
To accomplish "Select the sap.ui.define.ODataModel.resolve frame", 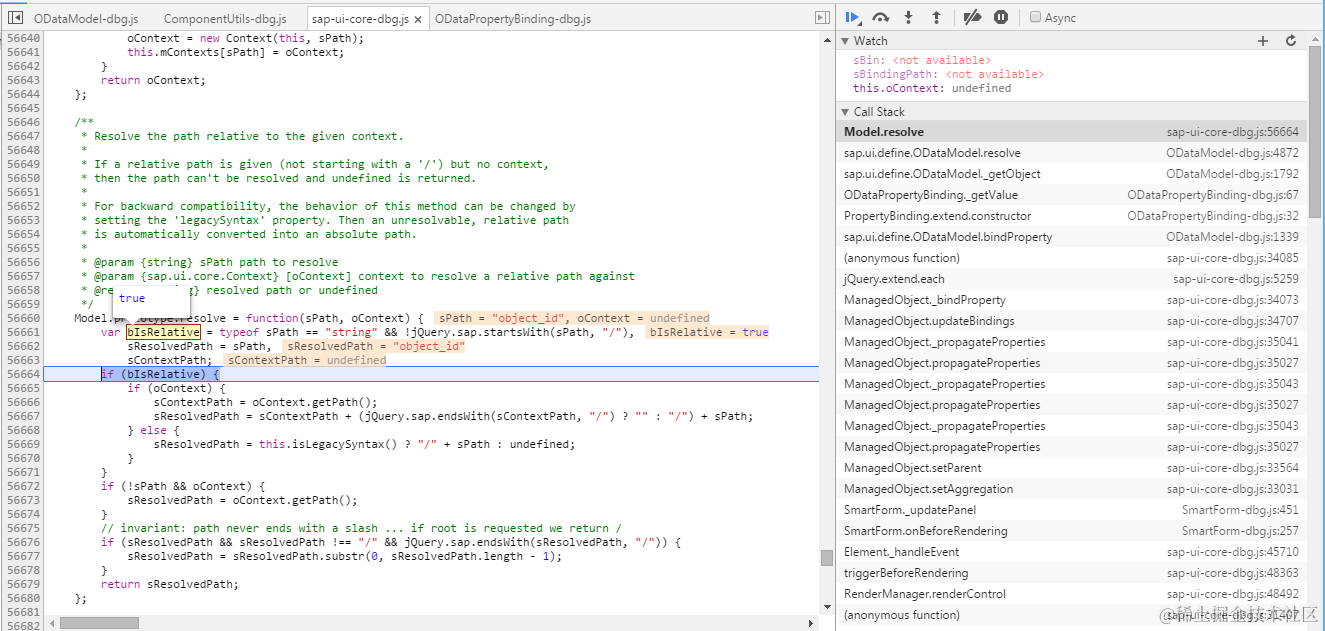I will click(1071, 153).
